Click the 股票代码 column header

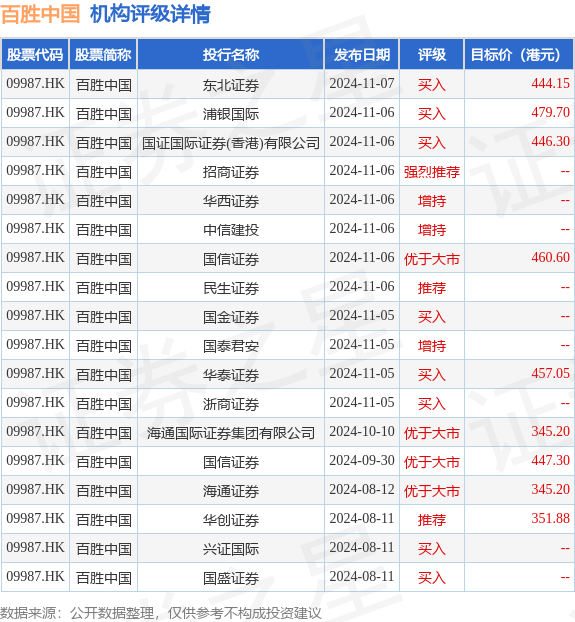[x=35, y=55]
